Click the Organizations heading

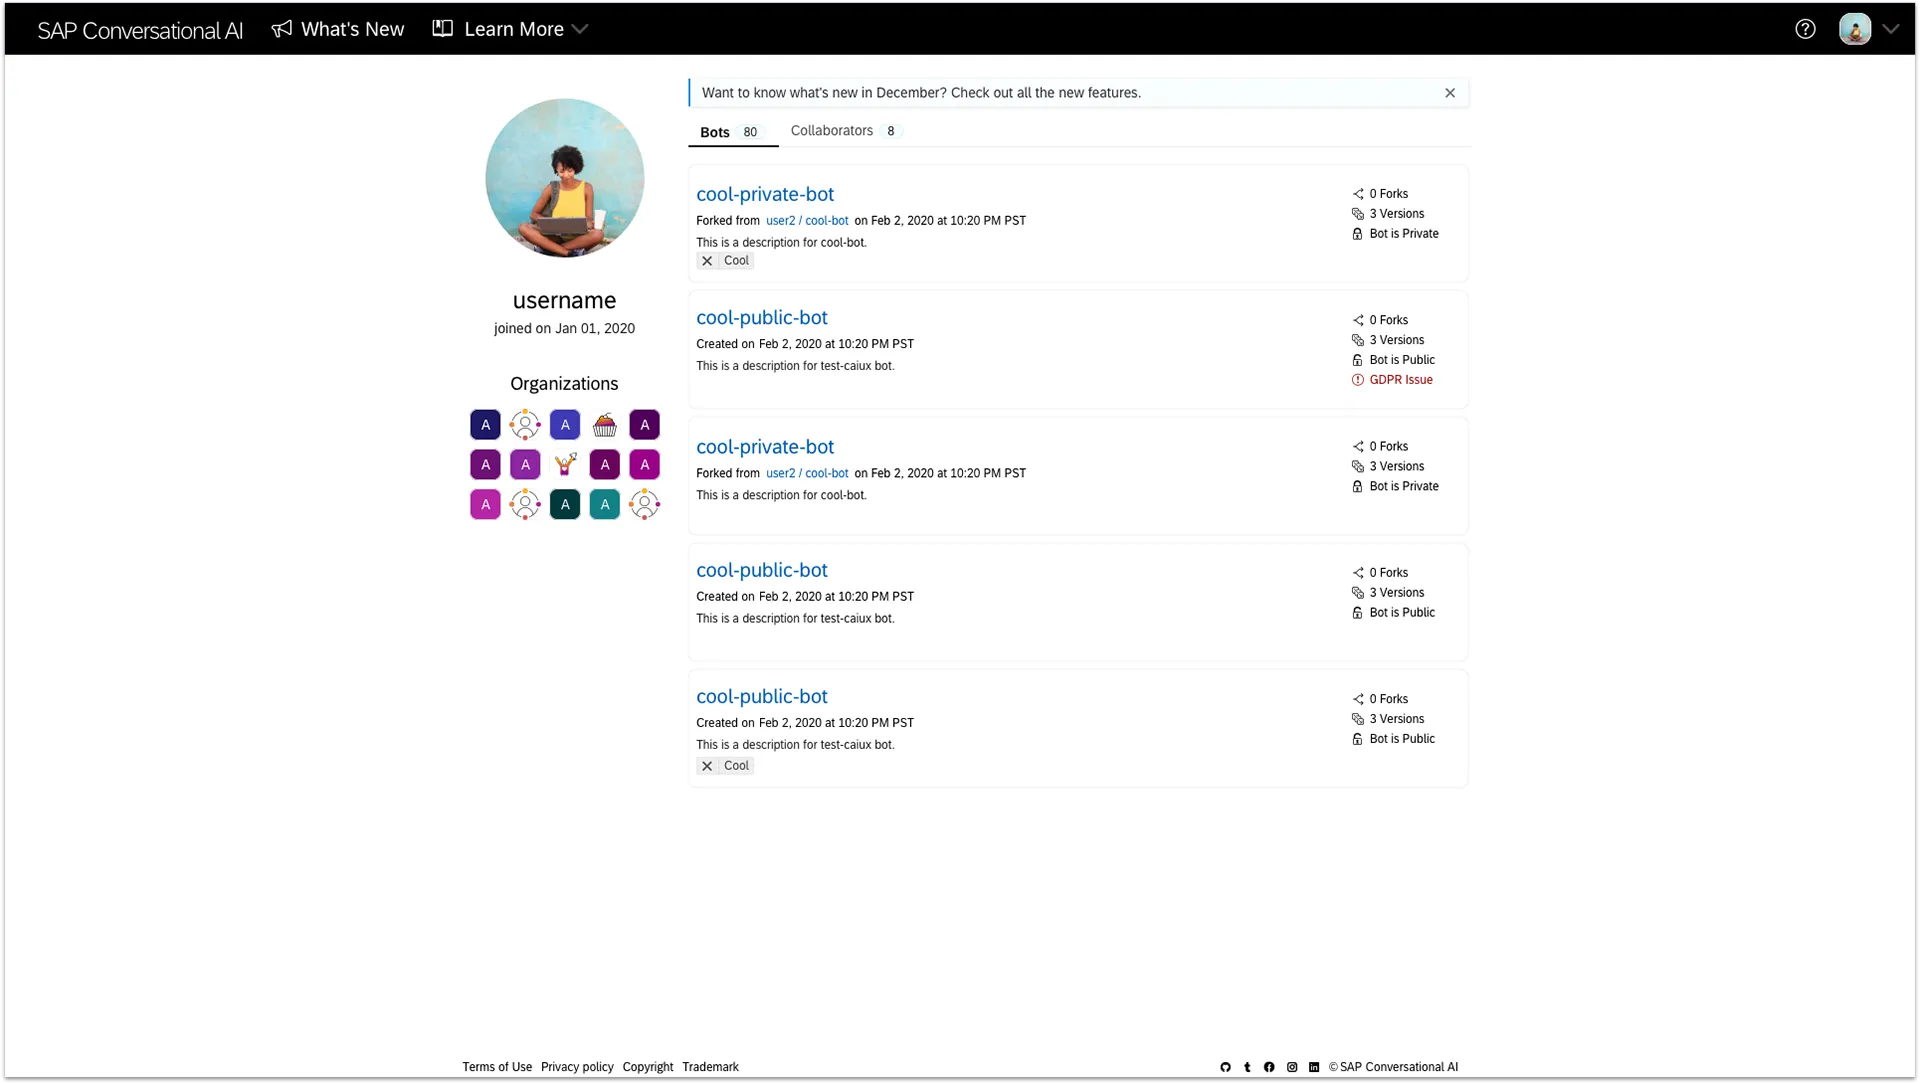[x=564, y=384]
